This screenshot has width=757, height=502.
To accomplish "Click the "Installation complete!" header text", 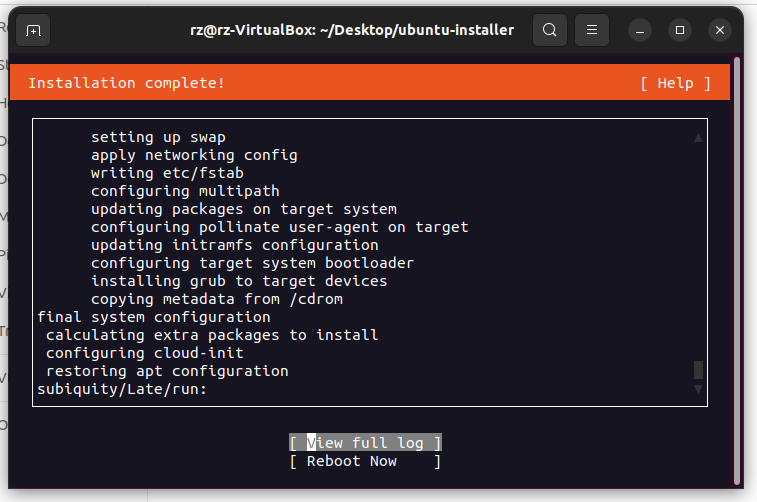I will (126, 83).
